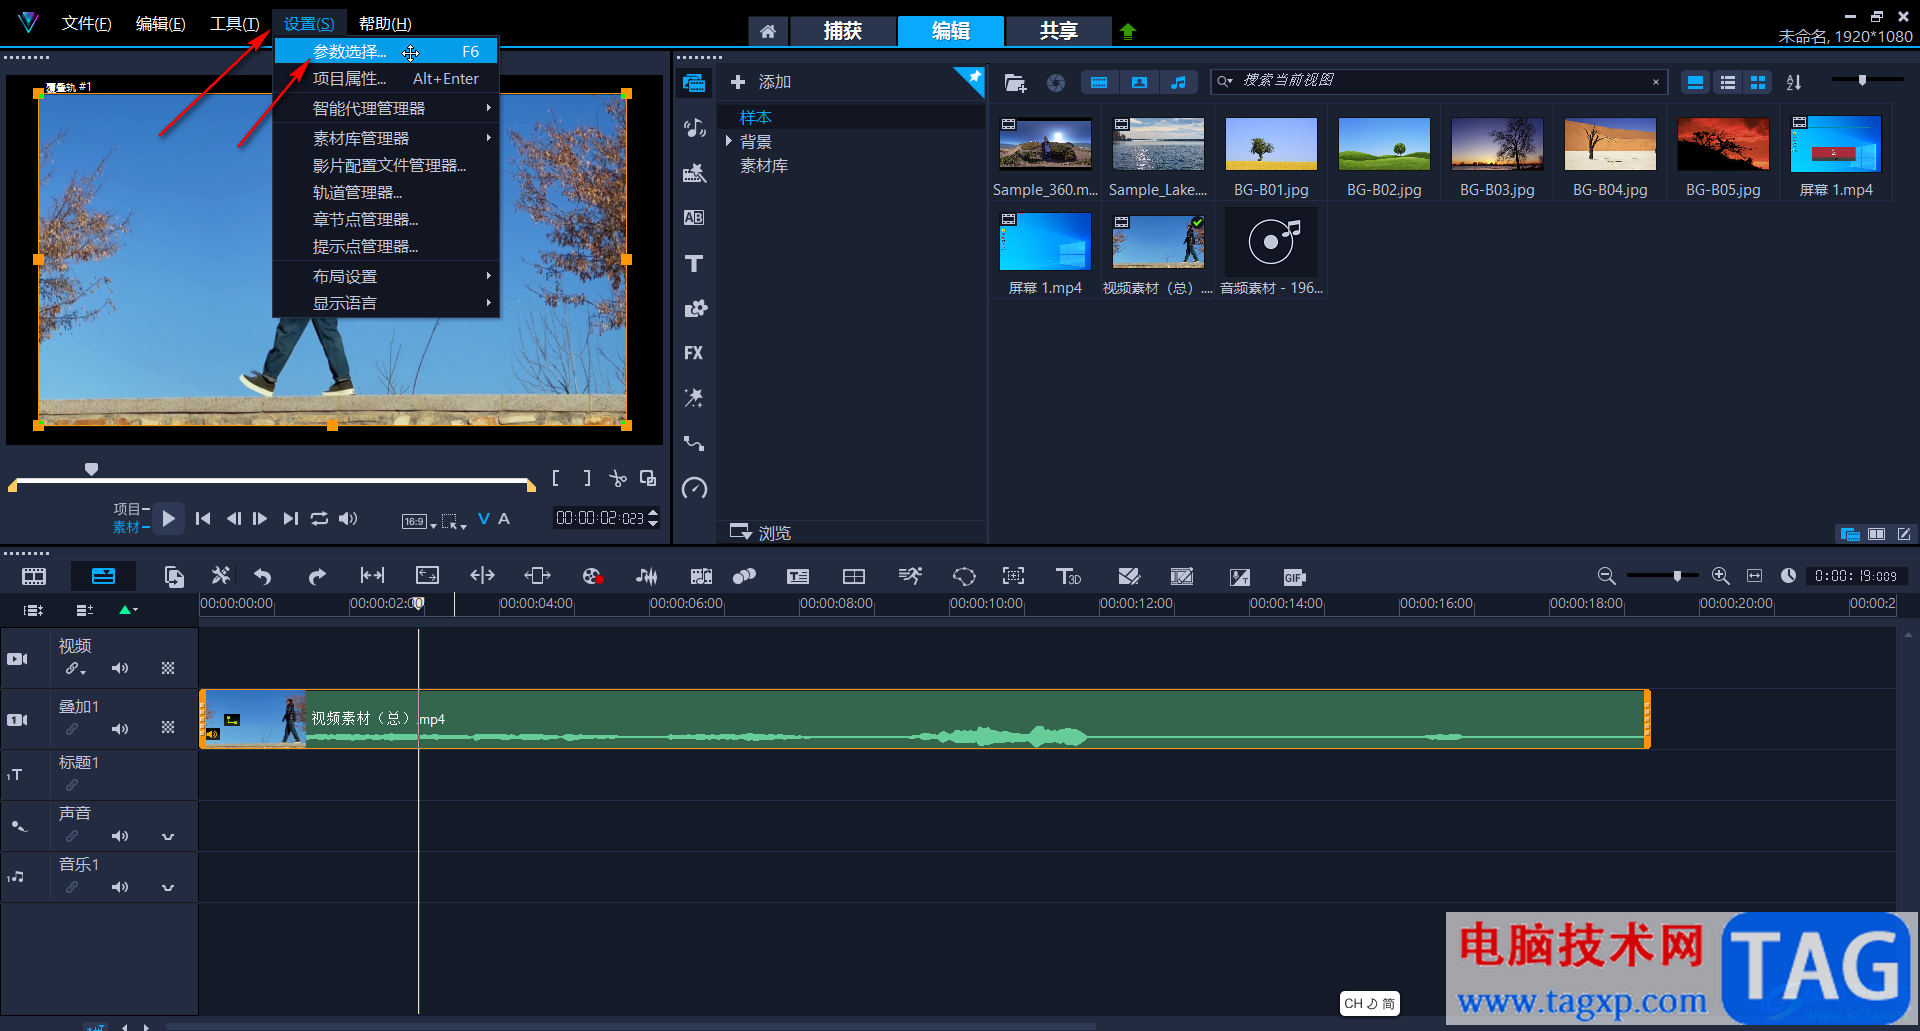Open the Subtitle editor tool
Viewport: 1920px width, 1031px height.
point(798,576)
